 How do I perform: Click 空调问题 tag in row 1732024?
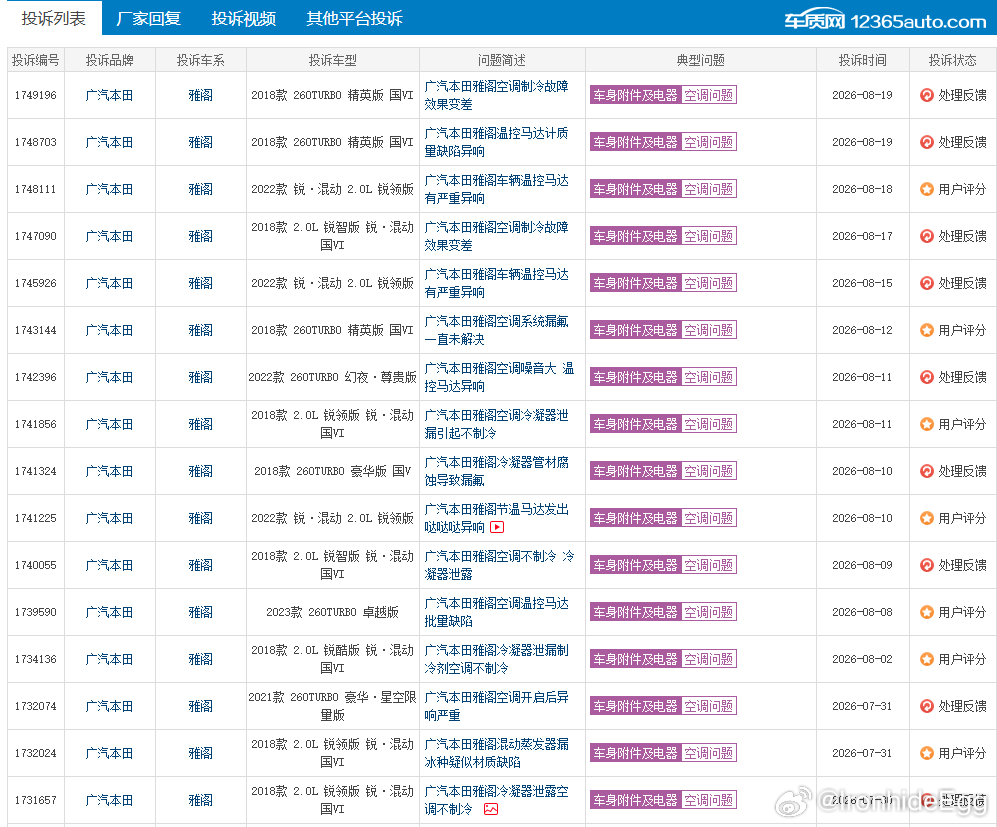point(709,754)
